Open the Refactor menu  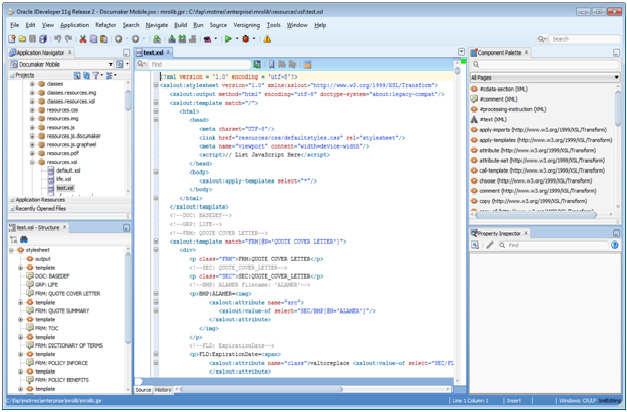click(x=105, y=24)
